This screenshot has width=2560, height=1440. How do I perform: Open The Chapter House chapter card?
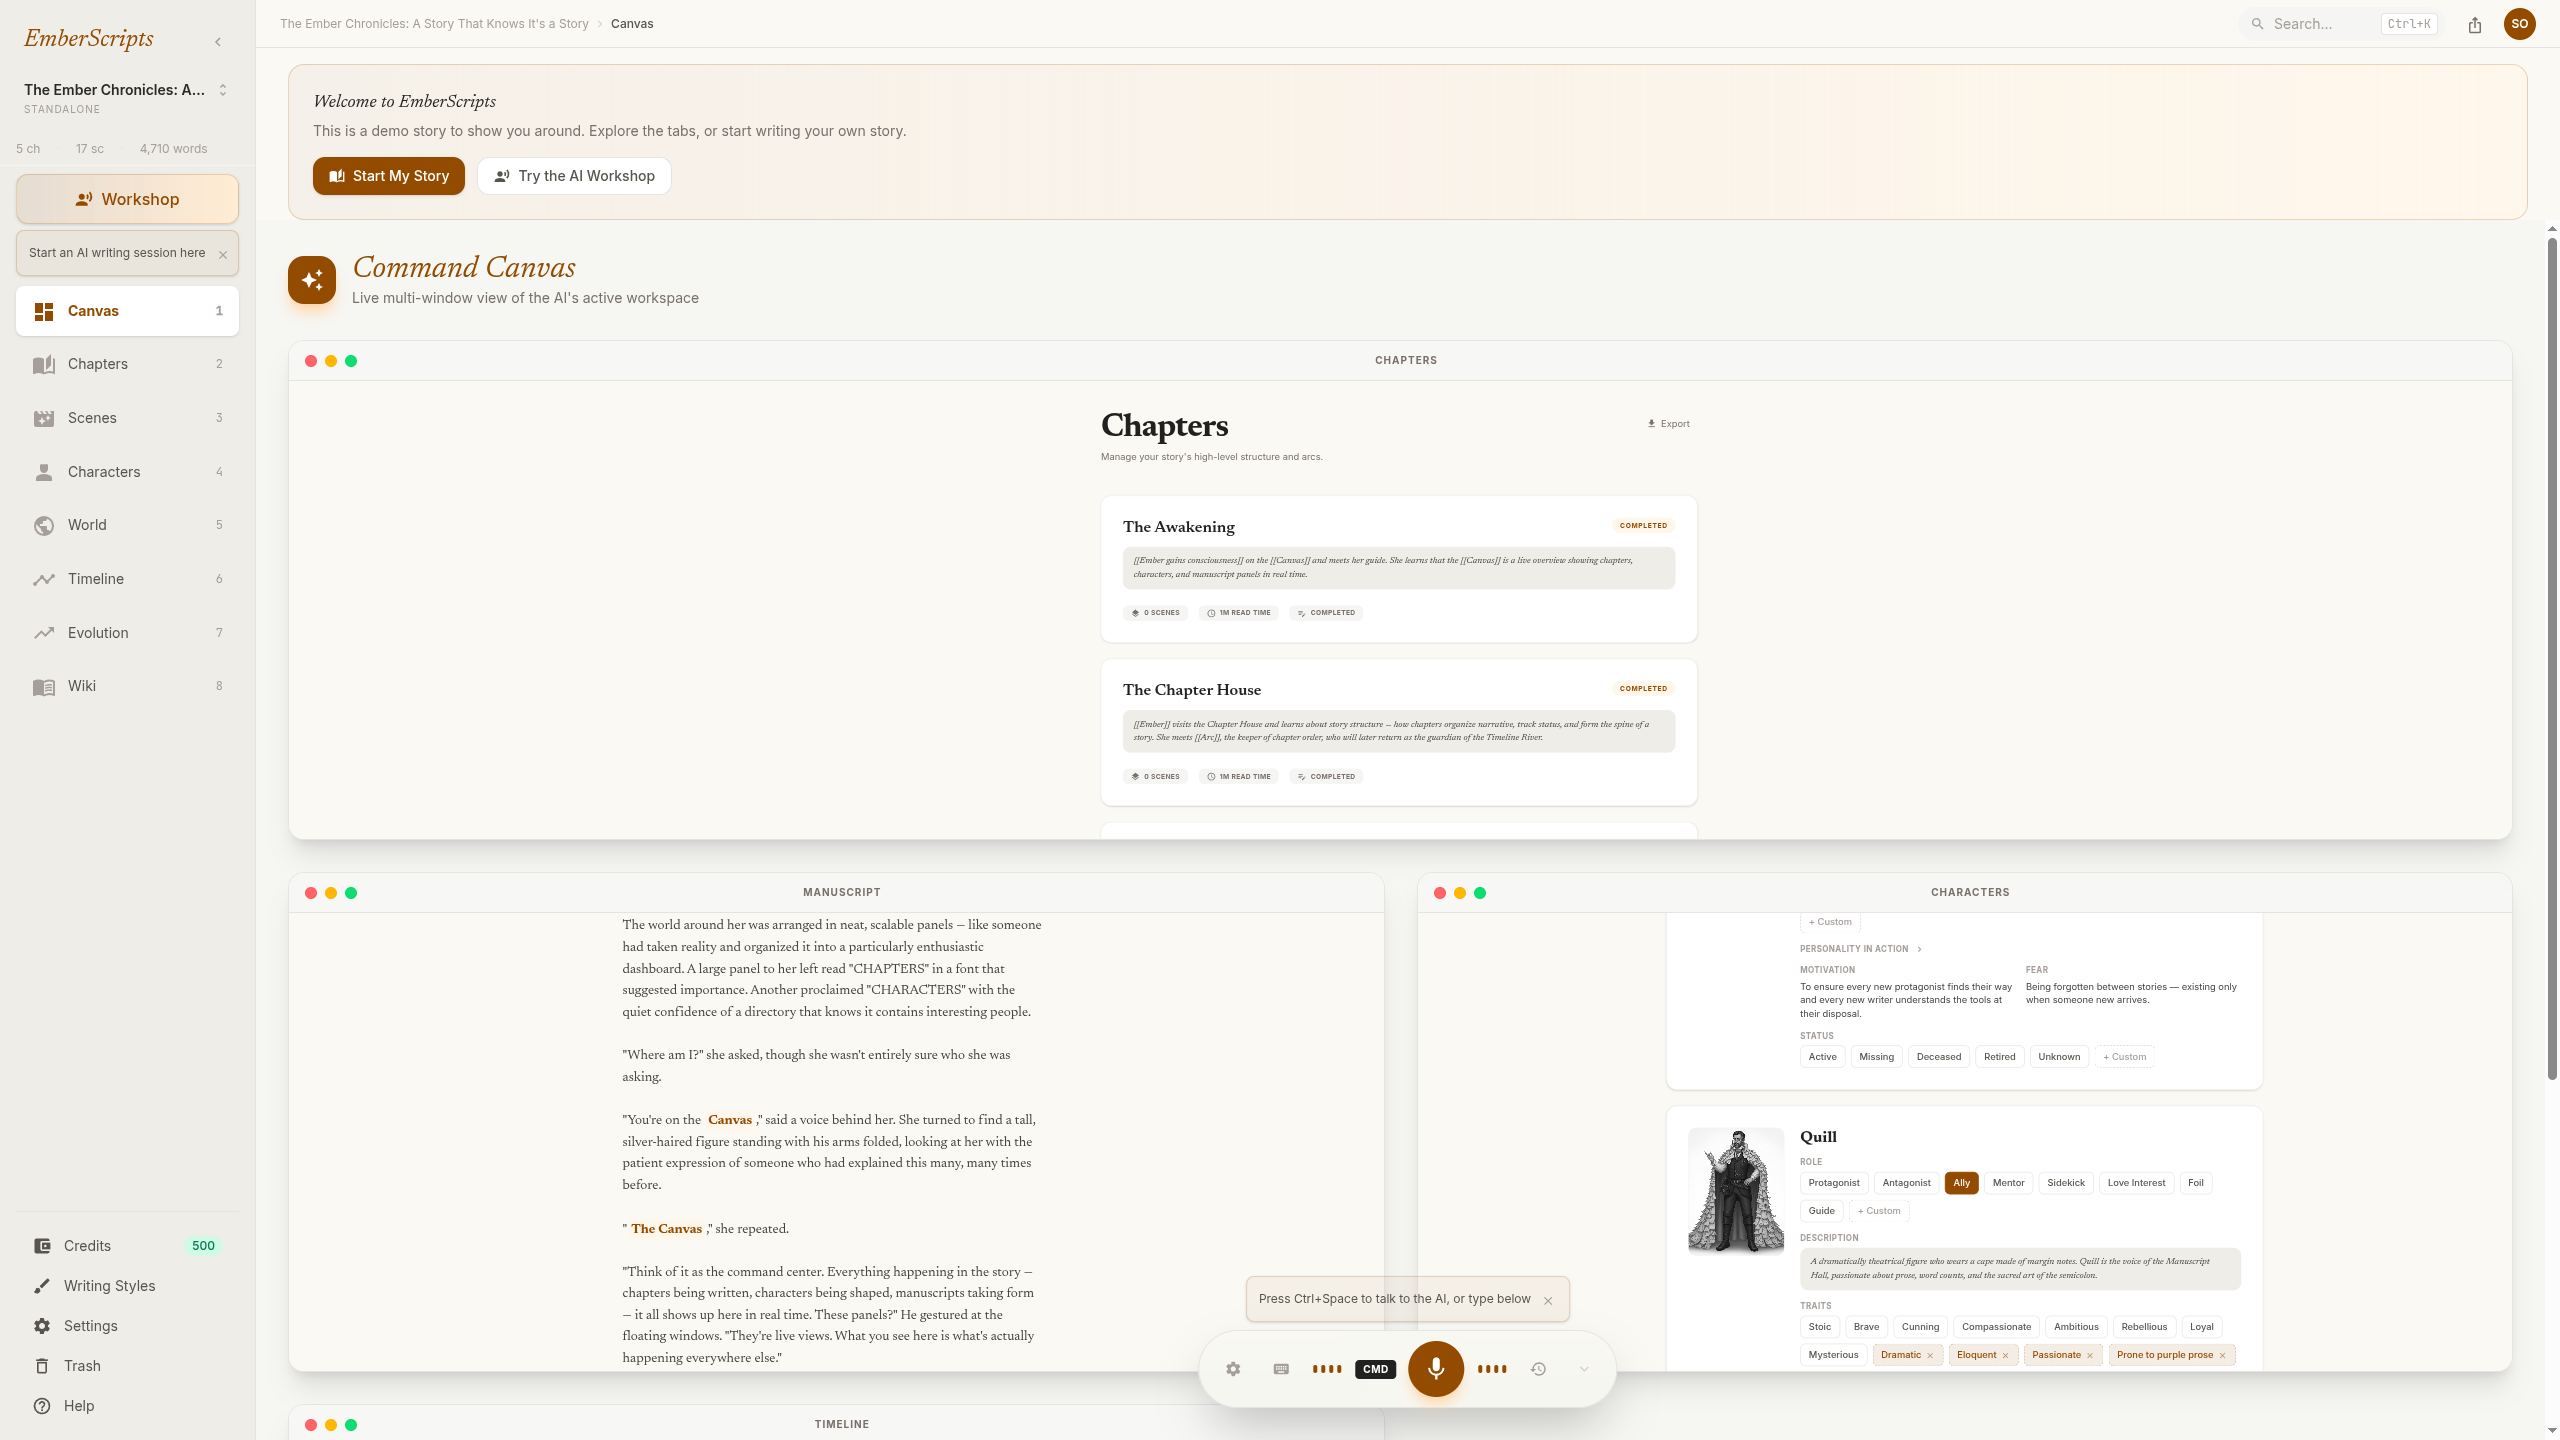pos(1399,732)
